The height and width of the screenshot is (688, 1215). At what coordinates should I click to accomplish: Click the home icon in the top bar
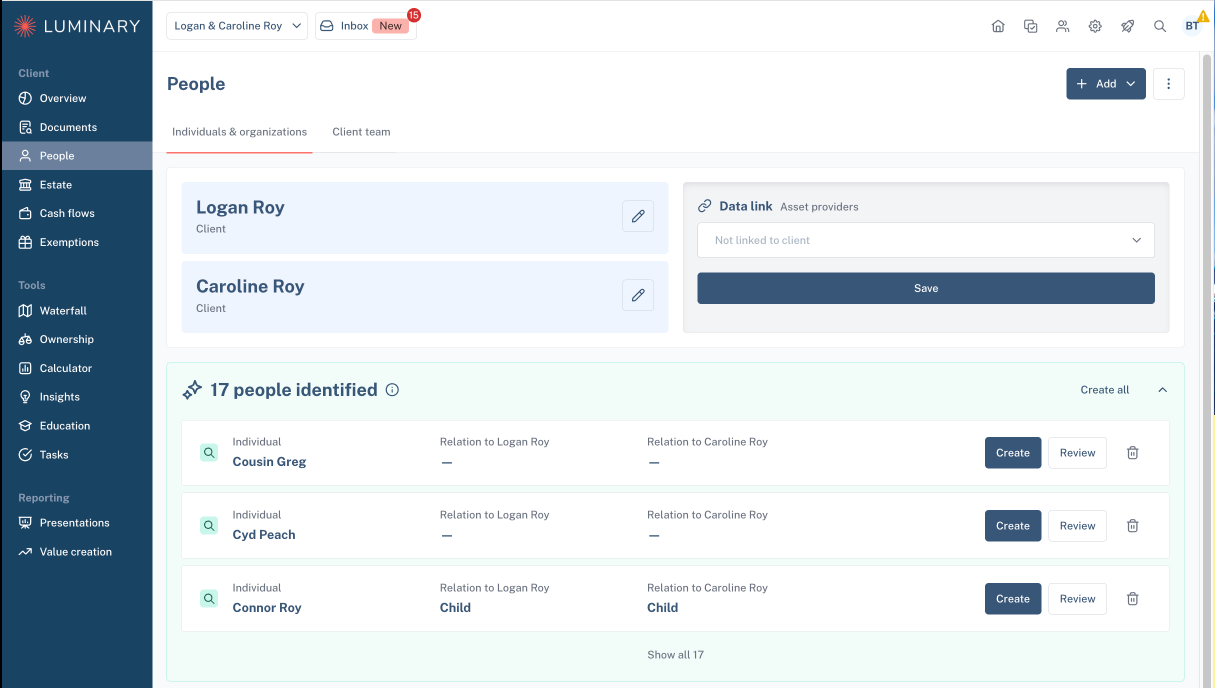998,26
